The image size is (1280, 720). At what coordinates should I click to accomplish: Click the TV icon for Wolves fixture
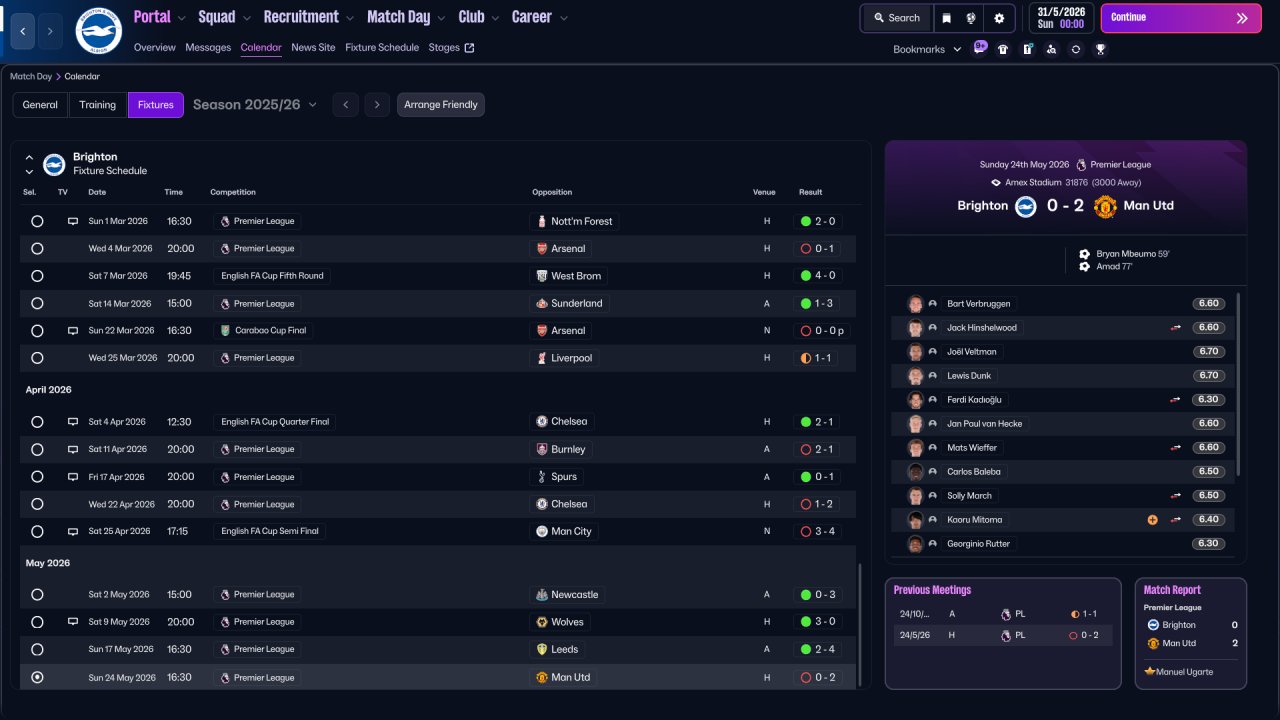73,621
